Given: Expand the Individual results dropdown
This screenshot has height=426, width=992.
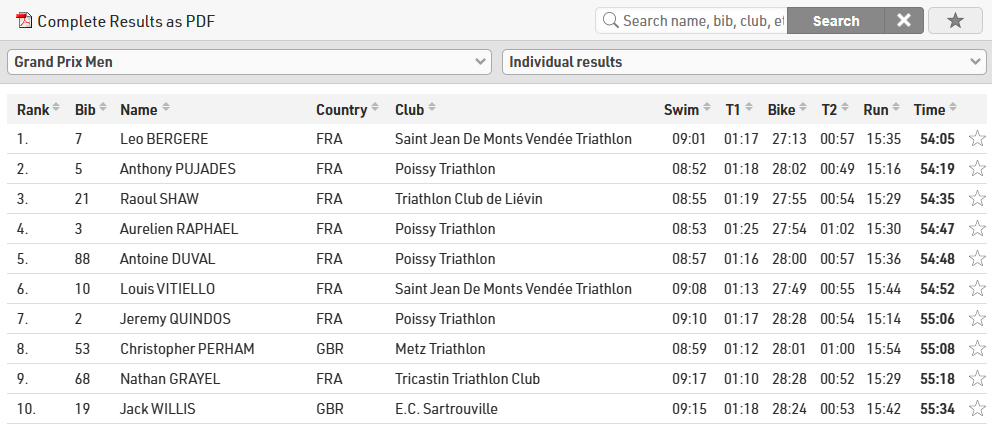Looking at the screenshot, I should click(x=744, y=62).
